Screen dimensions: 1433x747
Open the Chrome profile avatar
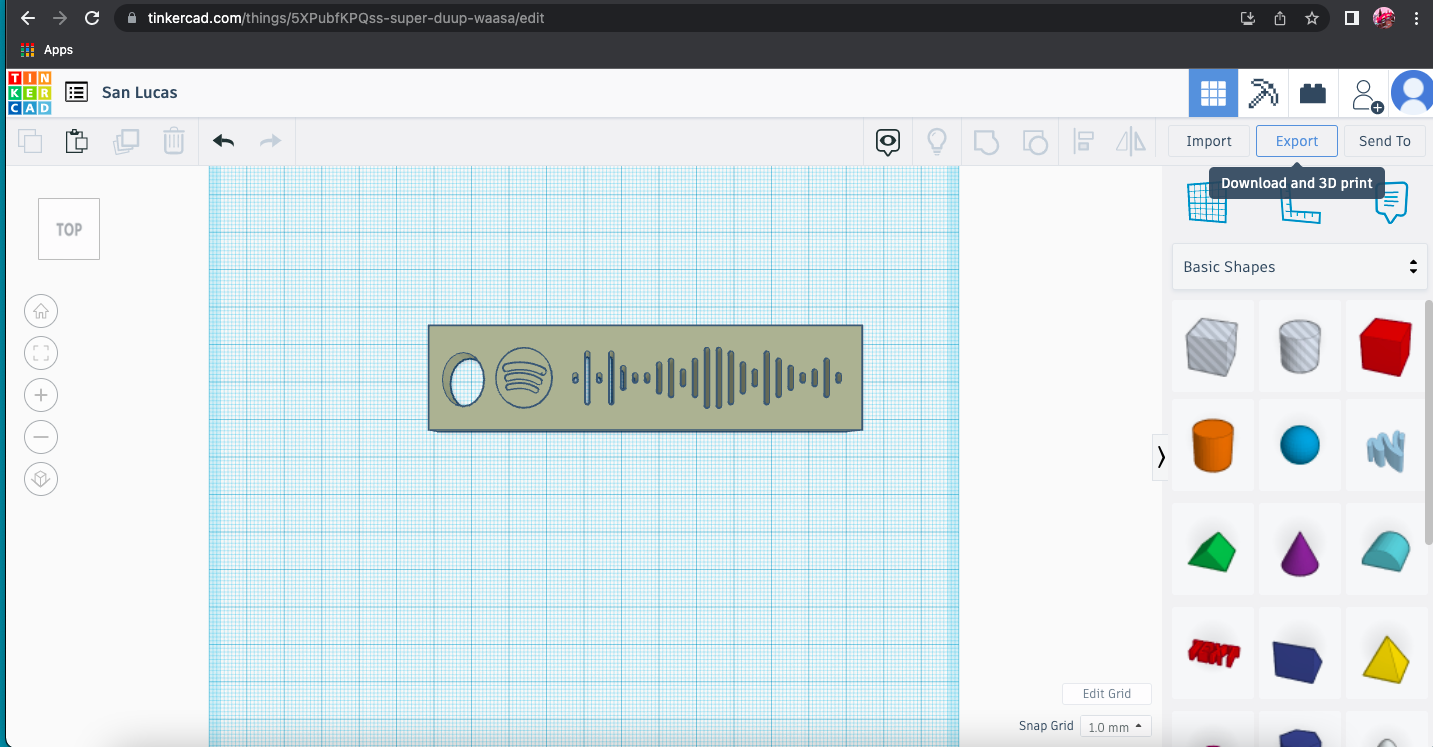[1384, 18]
